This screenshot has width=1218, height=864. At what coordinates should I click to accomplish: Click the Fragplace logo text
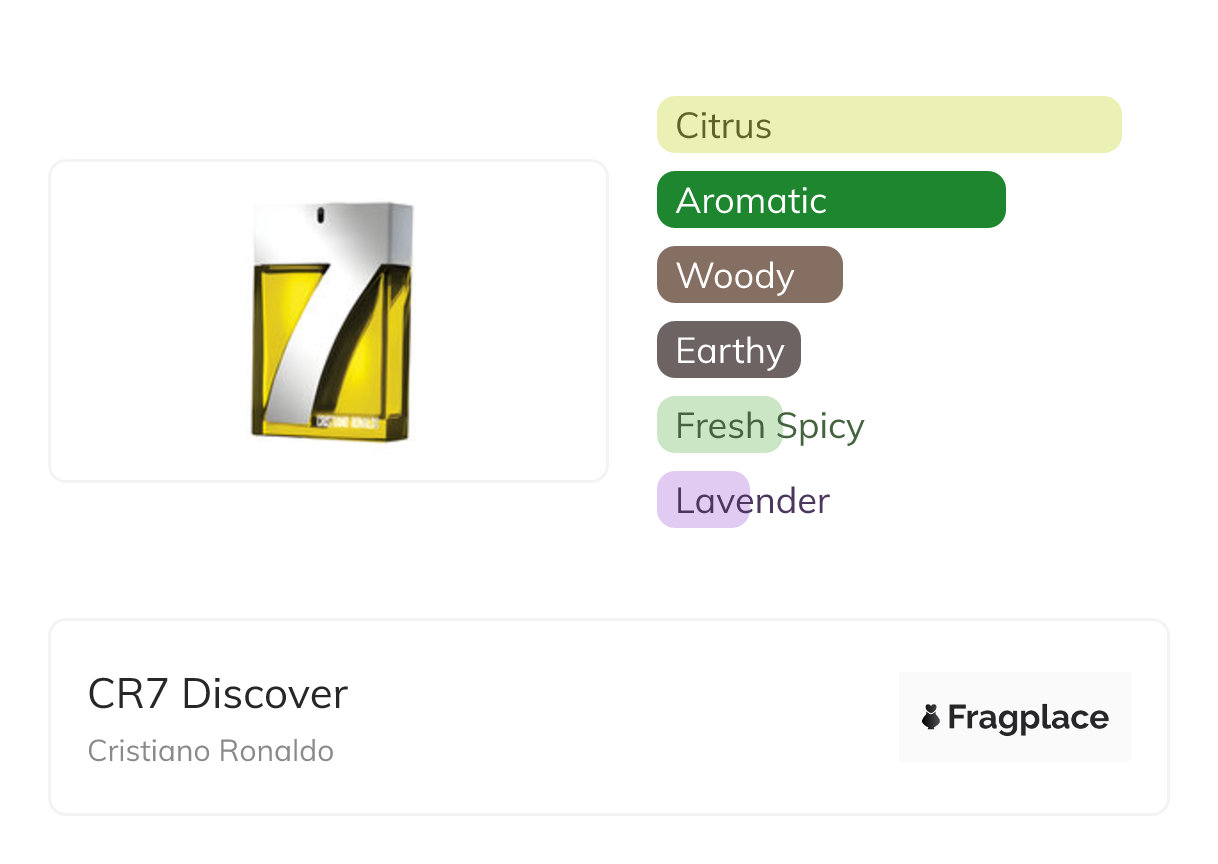(1027, 717)
